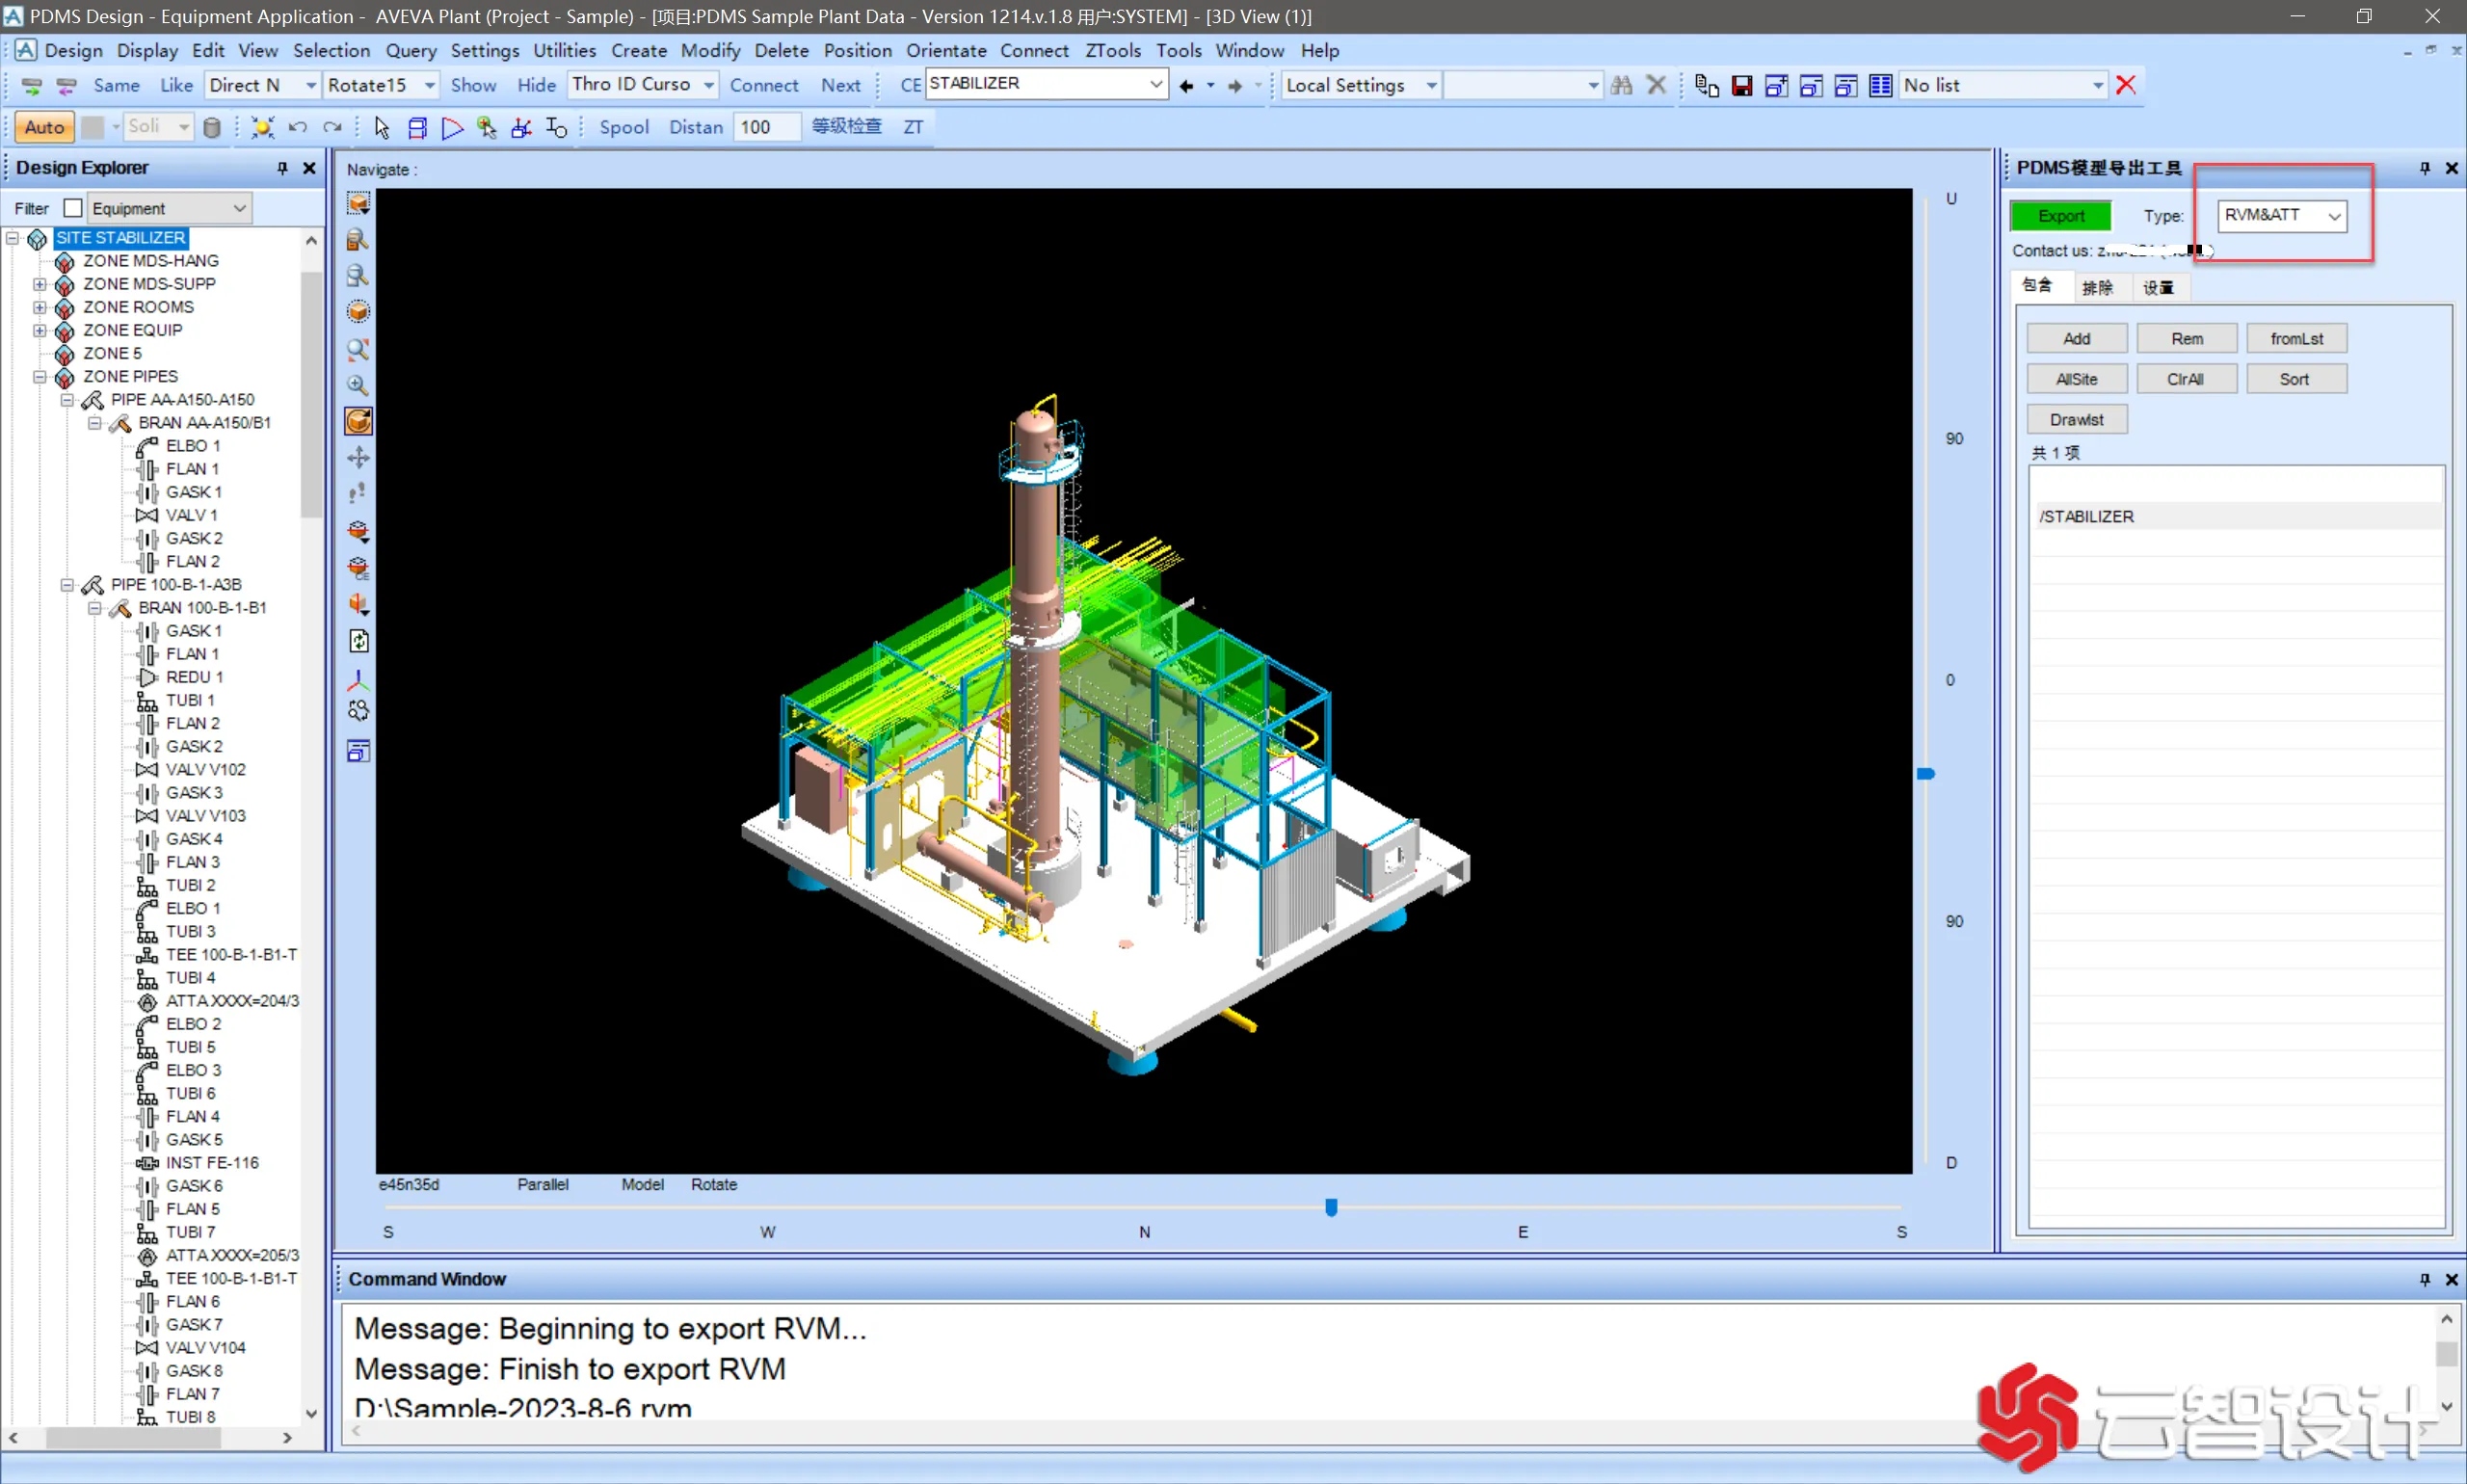
Task: Click the measure distance I-beam icon
Action: click(x=556, y=127)
